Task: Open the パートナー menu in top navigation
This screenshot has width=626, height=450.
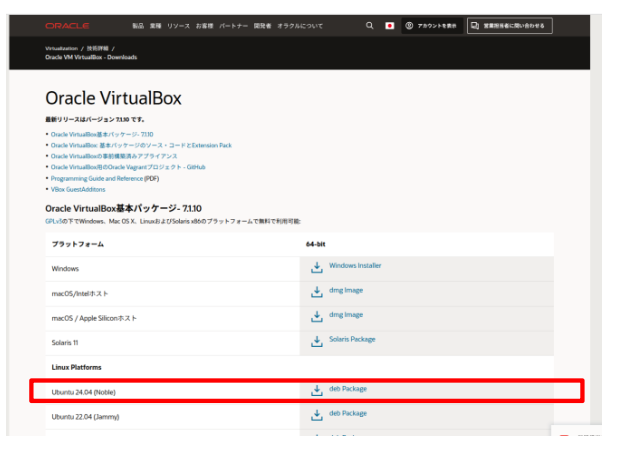Action: tap(233, 25)
